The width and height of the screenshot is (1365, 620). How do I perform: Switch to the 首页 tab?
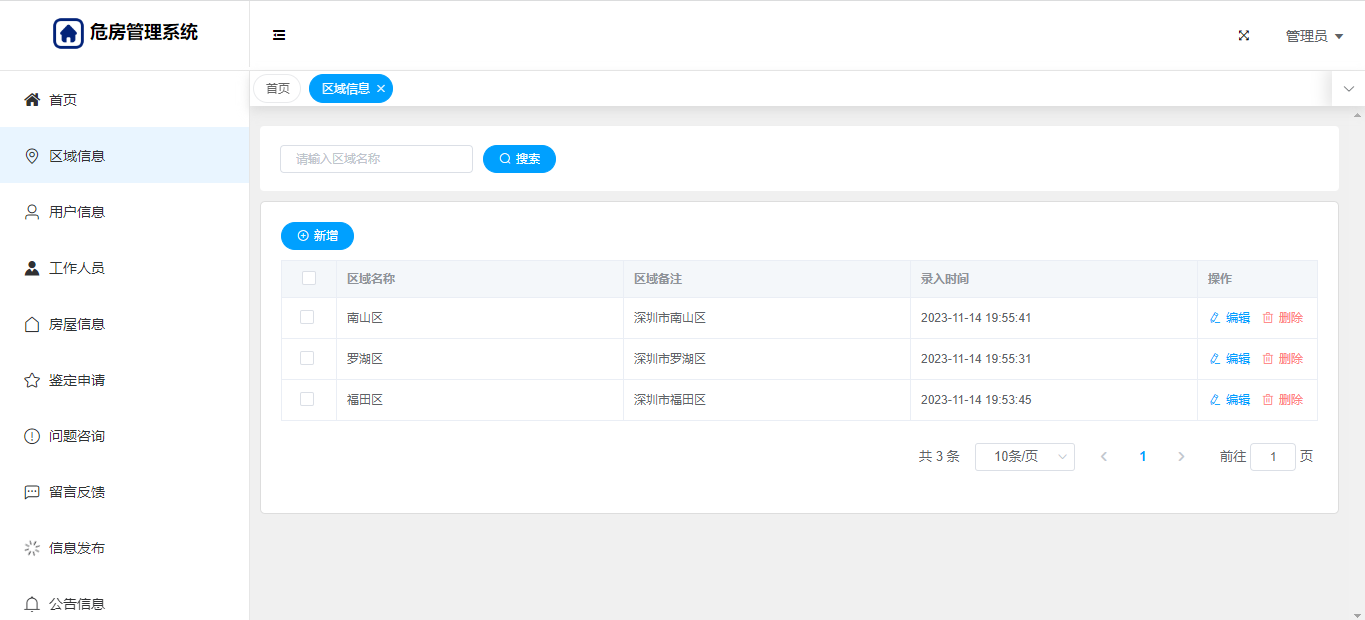(x=277, y=89)
